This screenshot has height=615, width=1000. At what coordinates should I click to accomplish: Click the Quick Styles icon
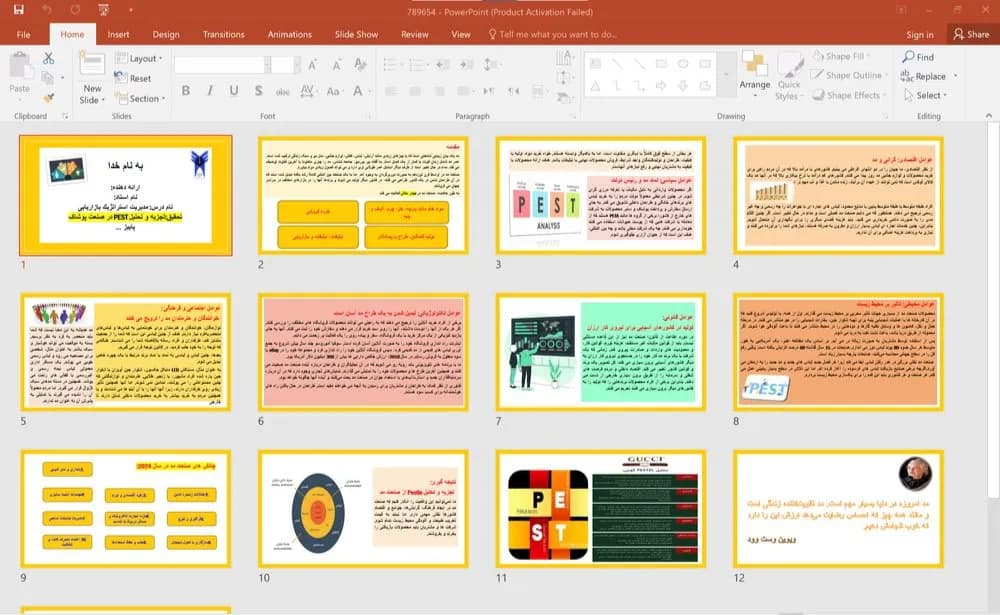[x=790, y=65]
